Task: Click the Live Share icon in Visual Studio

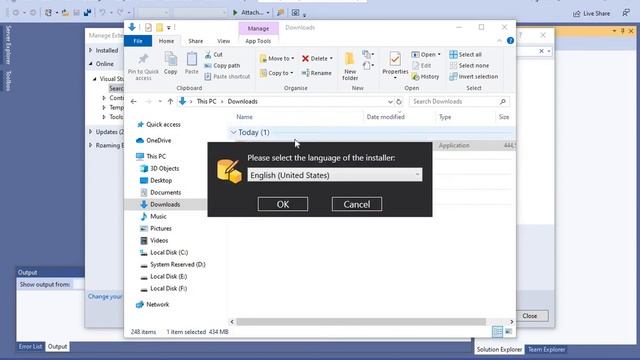Action: [x=577, y=13]
